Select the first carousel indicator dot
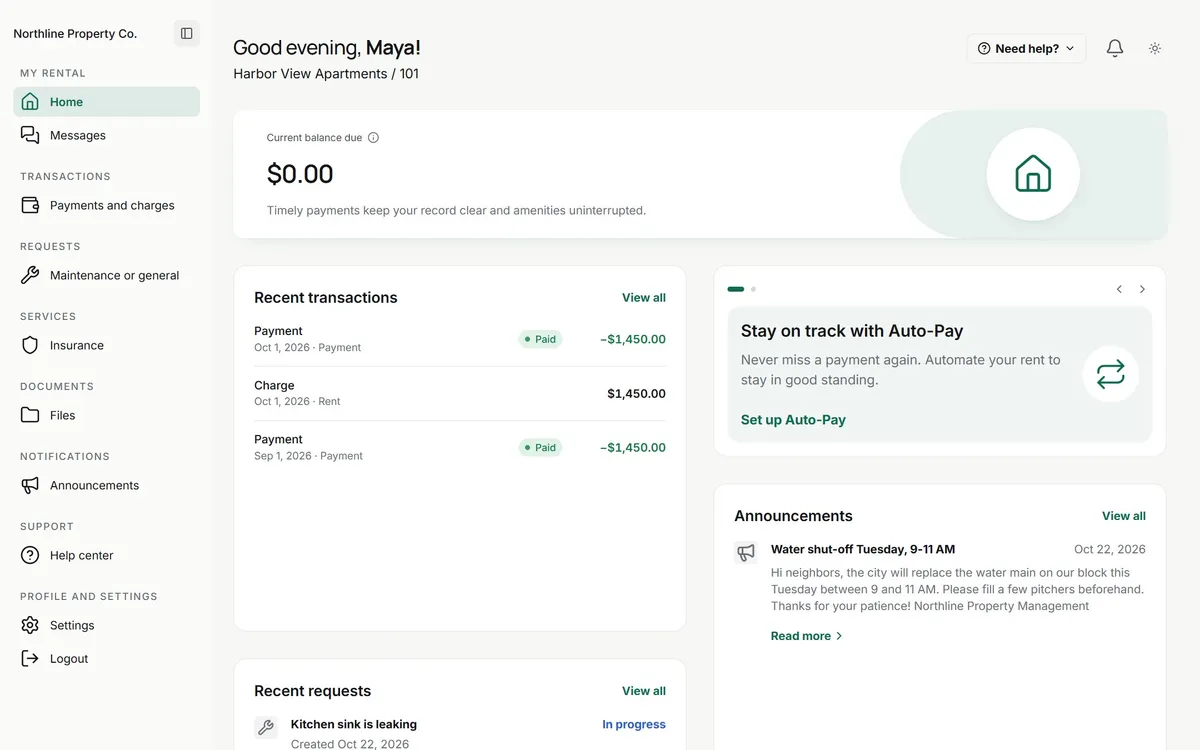This screenshot has width=1200, height=750. 736,289
